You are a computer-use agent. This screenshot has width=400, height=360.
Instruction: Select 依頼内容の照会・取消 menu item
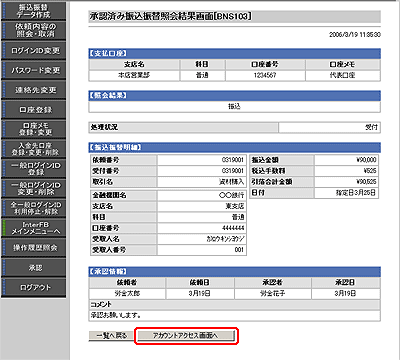point(34,30)
